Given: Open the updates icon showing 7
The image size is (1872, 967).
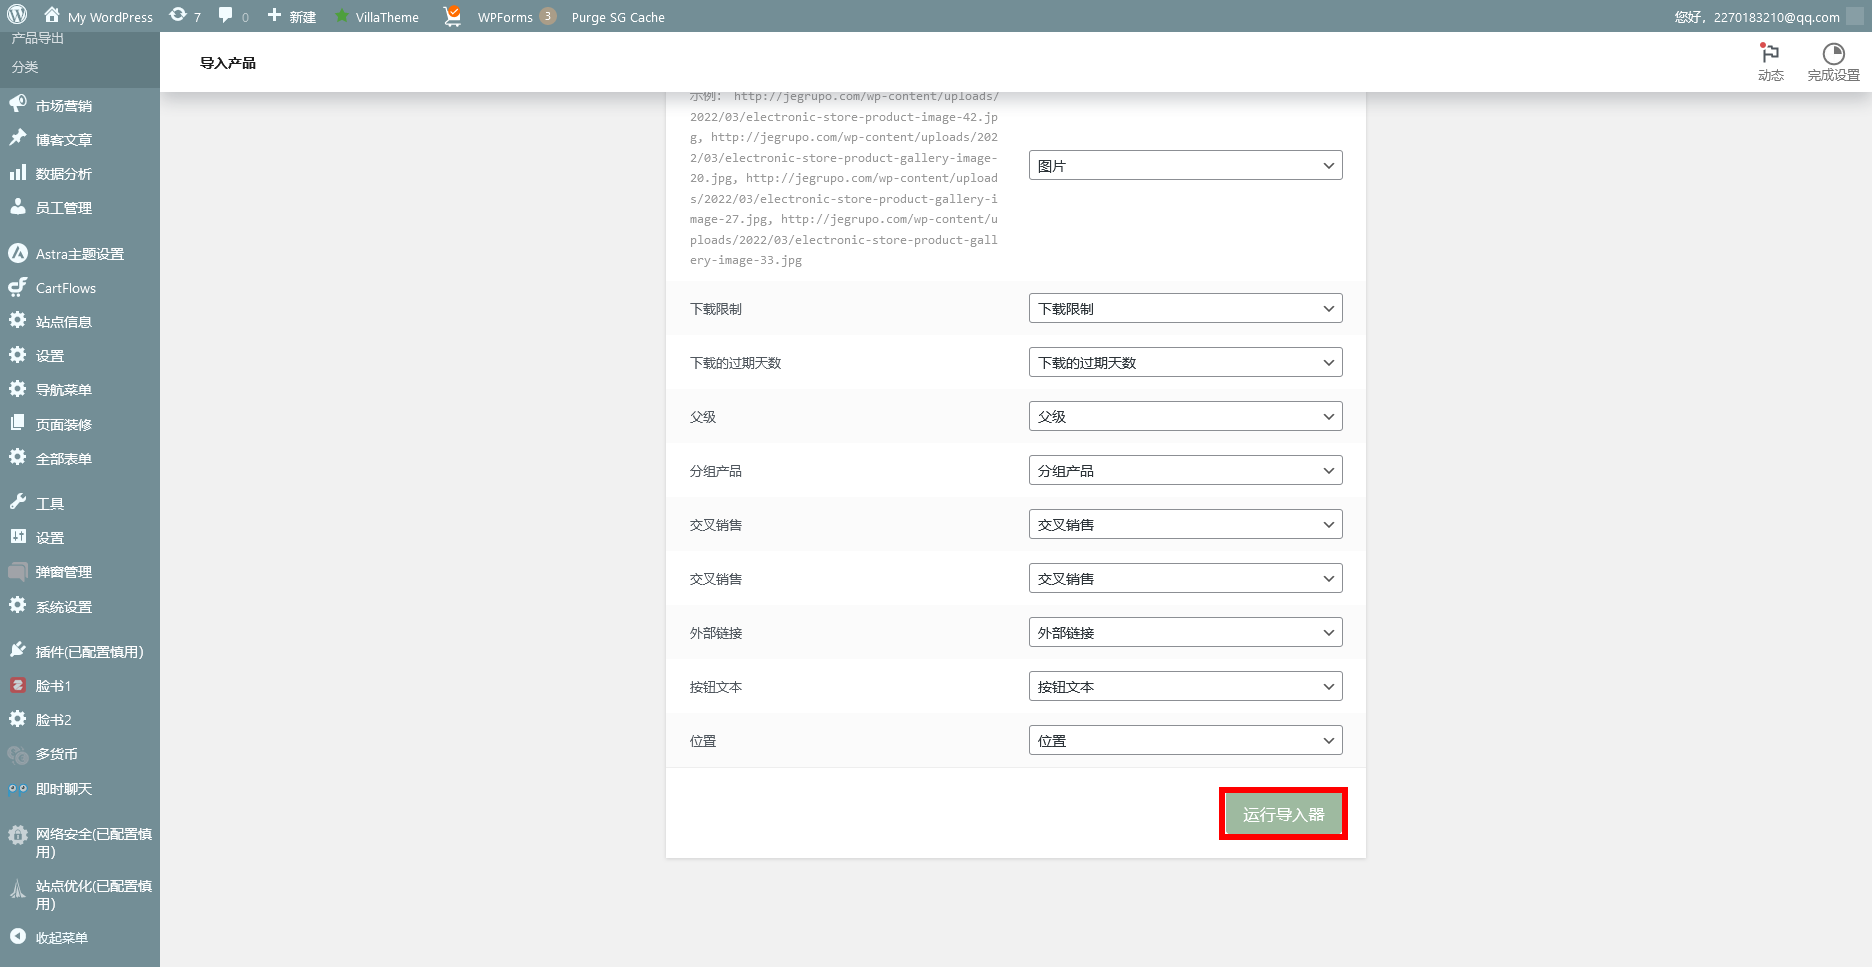Looking at the screenshot, I should tap(185, 16).
